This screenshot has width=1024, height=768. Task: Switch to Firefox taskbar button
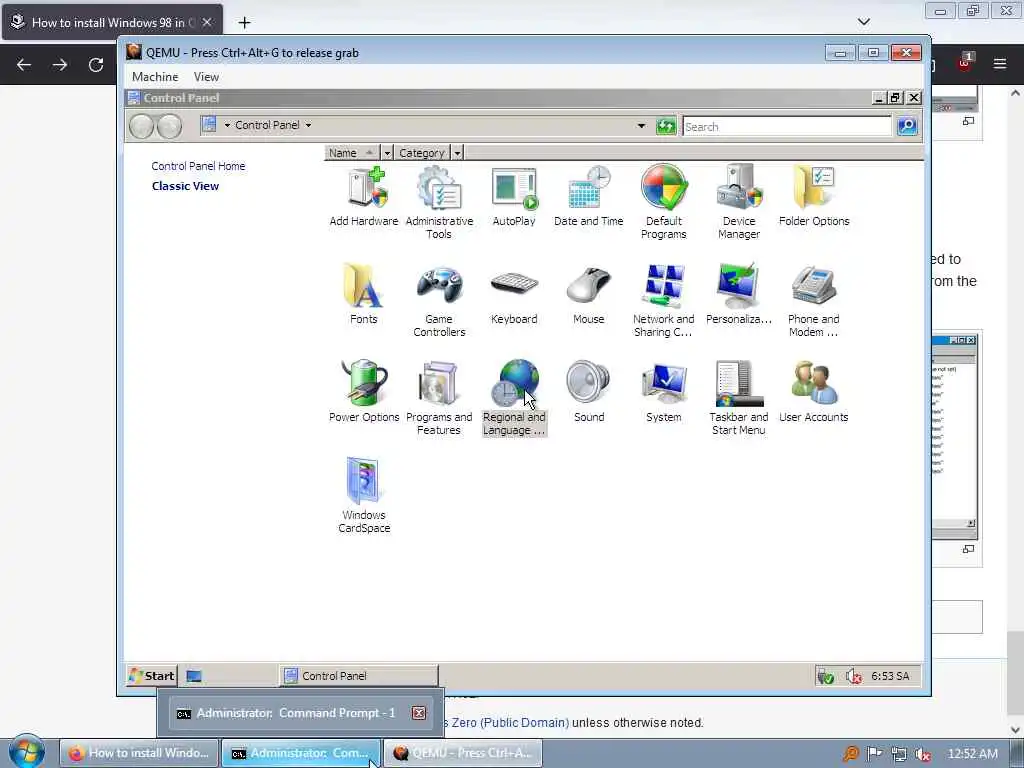139,753
